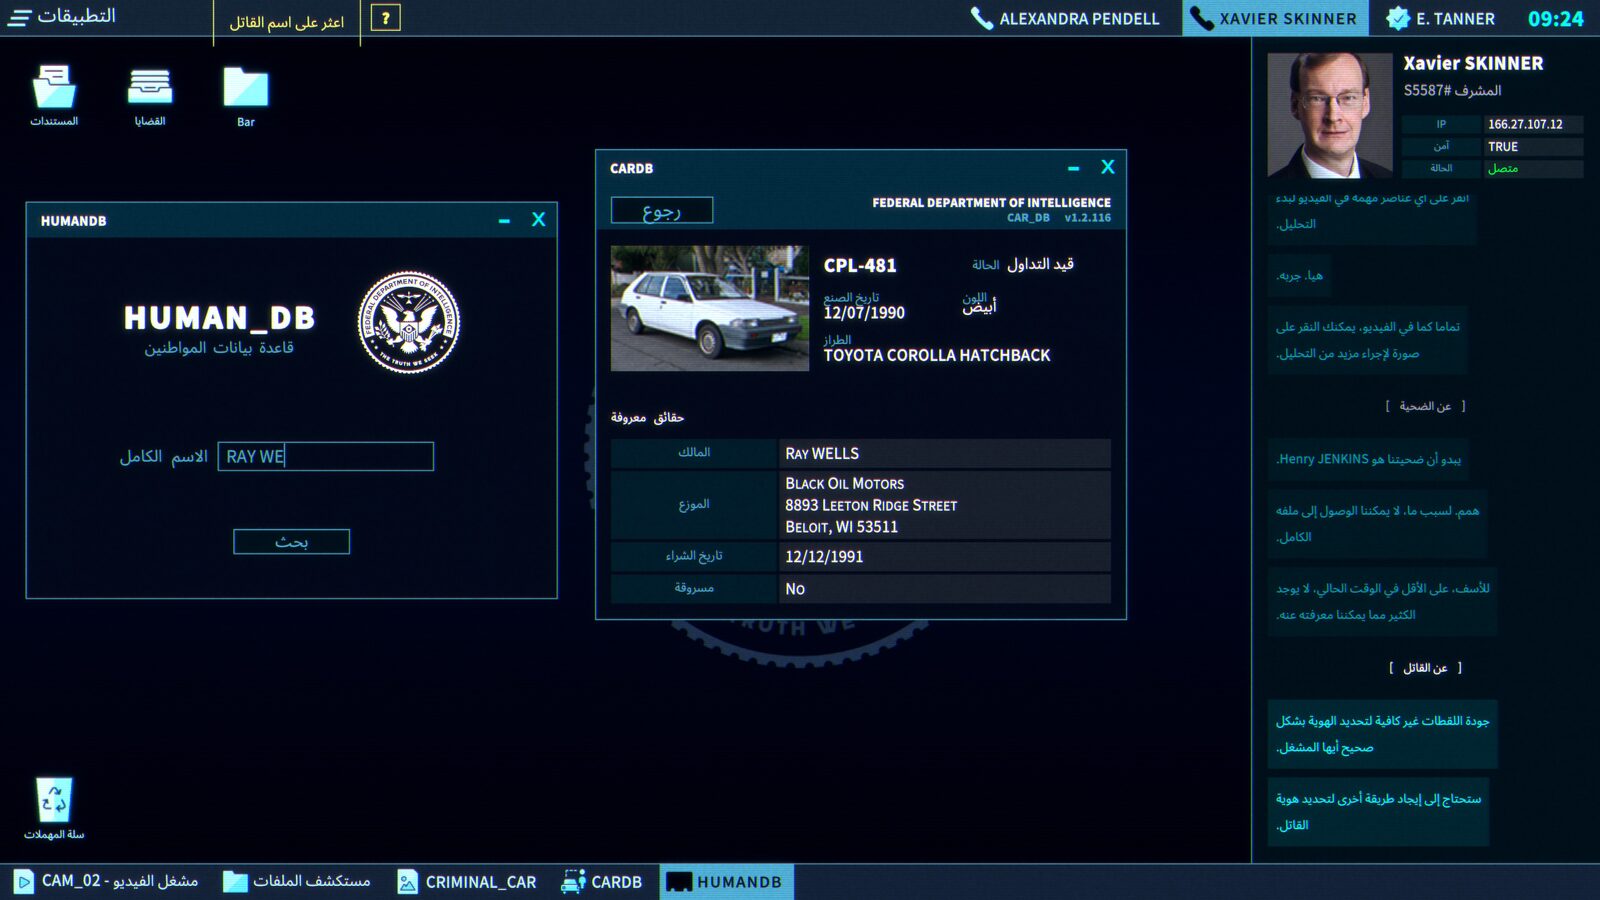Screen dimensions: 1600x900
Task: Click the stolen status value No
Action: [x=795, y=589]
